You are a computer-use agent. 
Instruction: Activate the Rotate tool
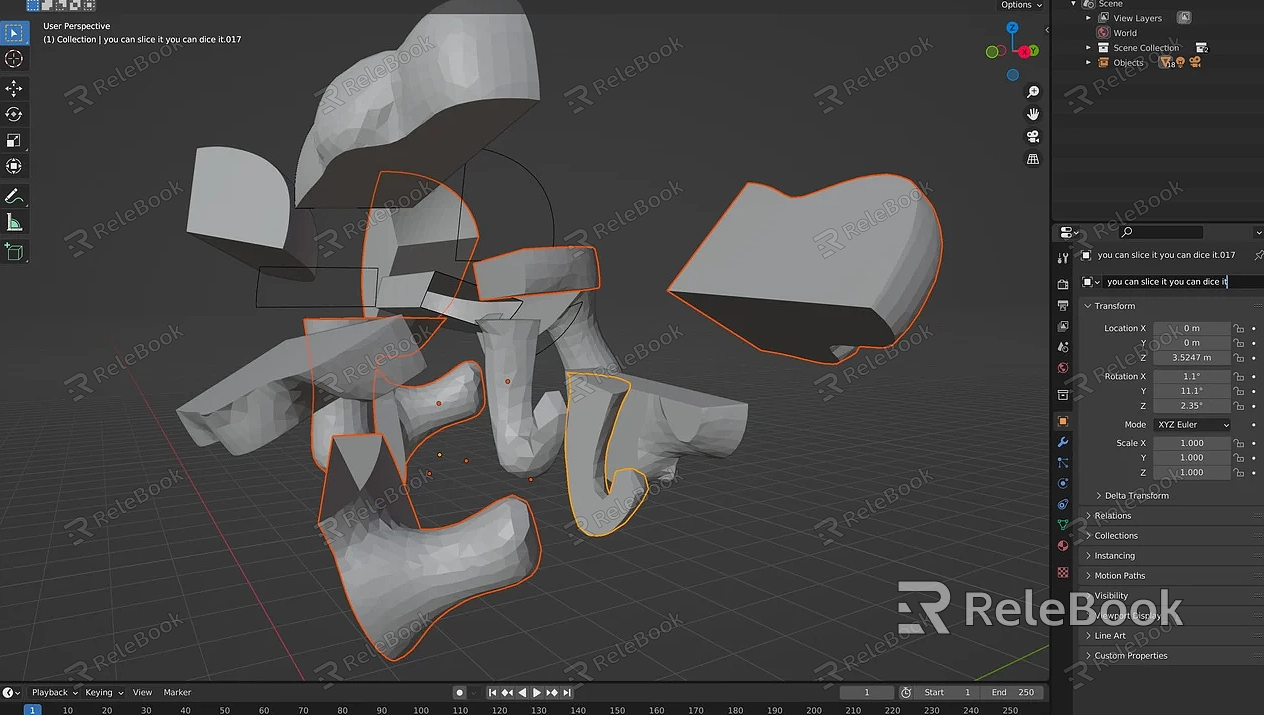(x=14, y=114)
